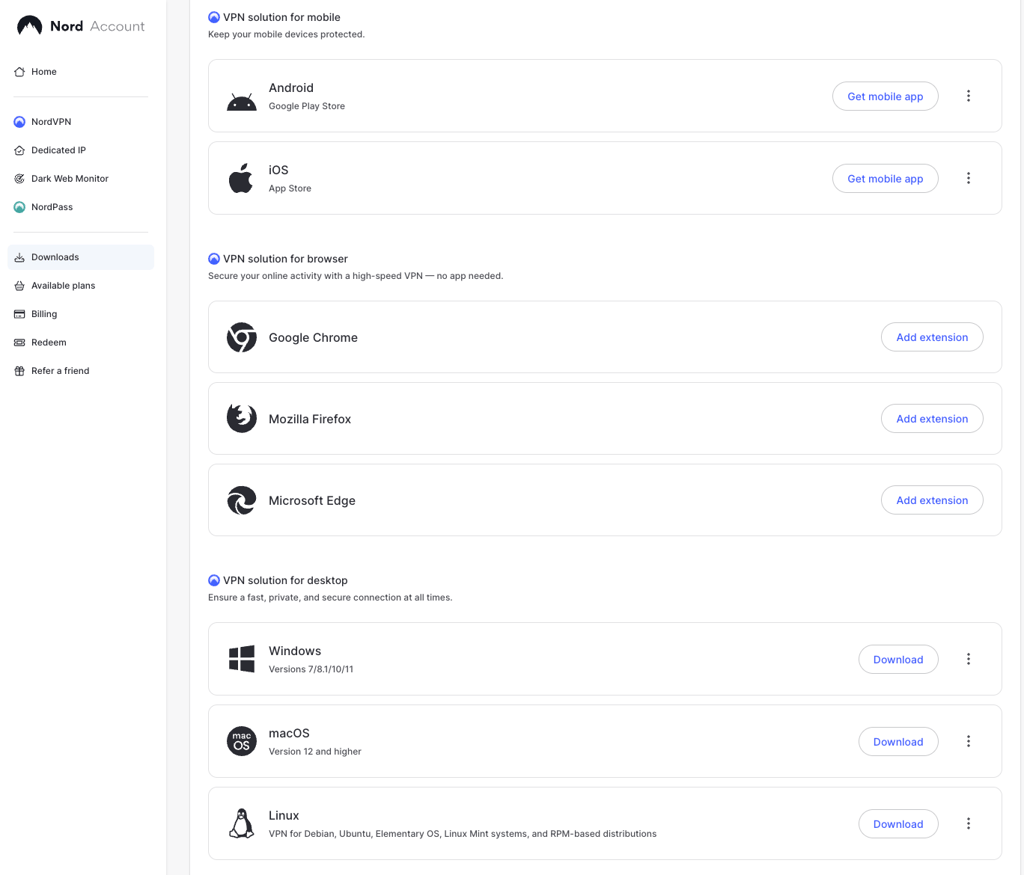Viewport: 1024px width, 875px height.
Task: Open more options menu for Android
Action: (x=968, y=96)
